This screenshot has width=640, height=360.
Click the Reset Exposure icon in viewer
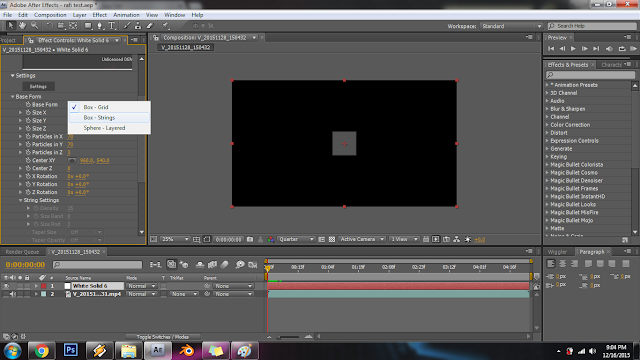(x=468, y=239)
